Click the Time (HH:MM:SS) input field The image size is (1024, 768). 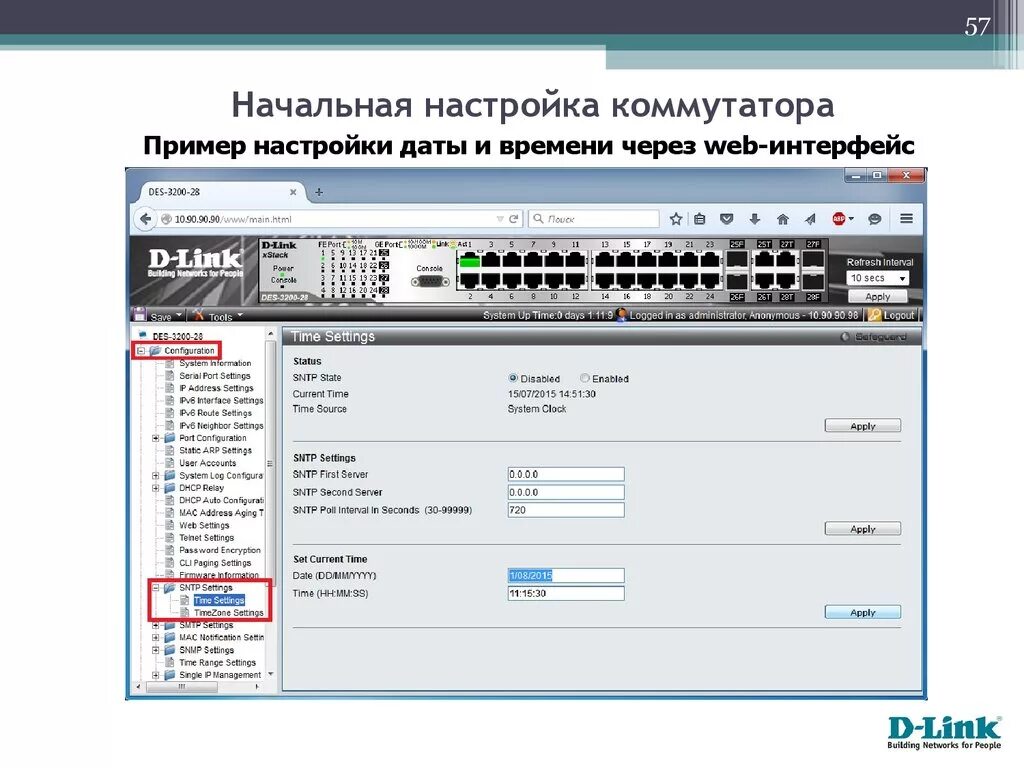[x=566, y=594]
